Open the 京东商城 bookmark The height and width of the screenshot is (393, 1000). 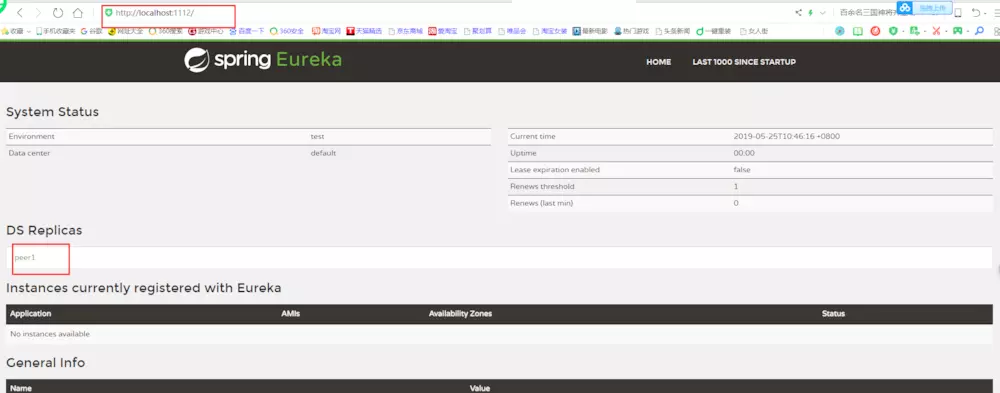[406, 31]
